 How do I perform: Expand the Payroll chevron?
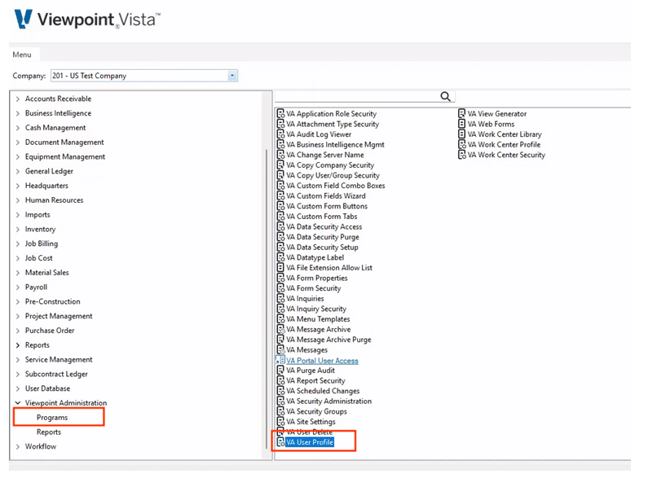pyautogui.click(x=18, y=287)
